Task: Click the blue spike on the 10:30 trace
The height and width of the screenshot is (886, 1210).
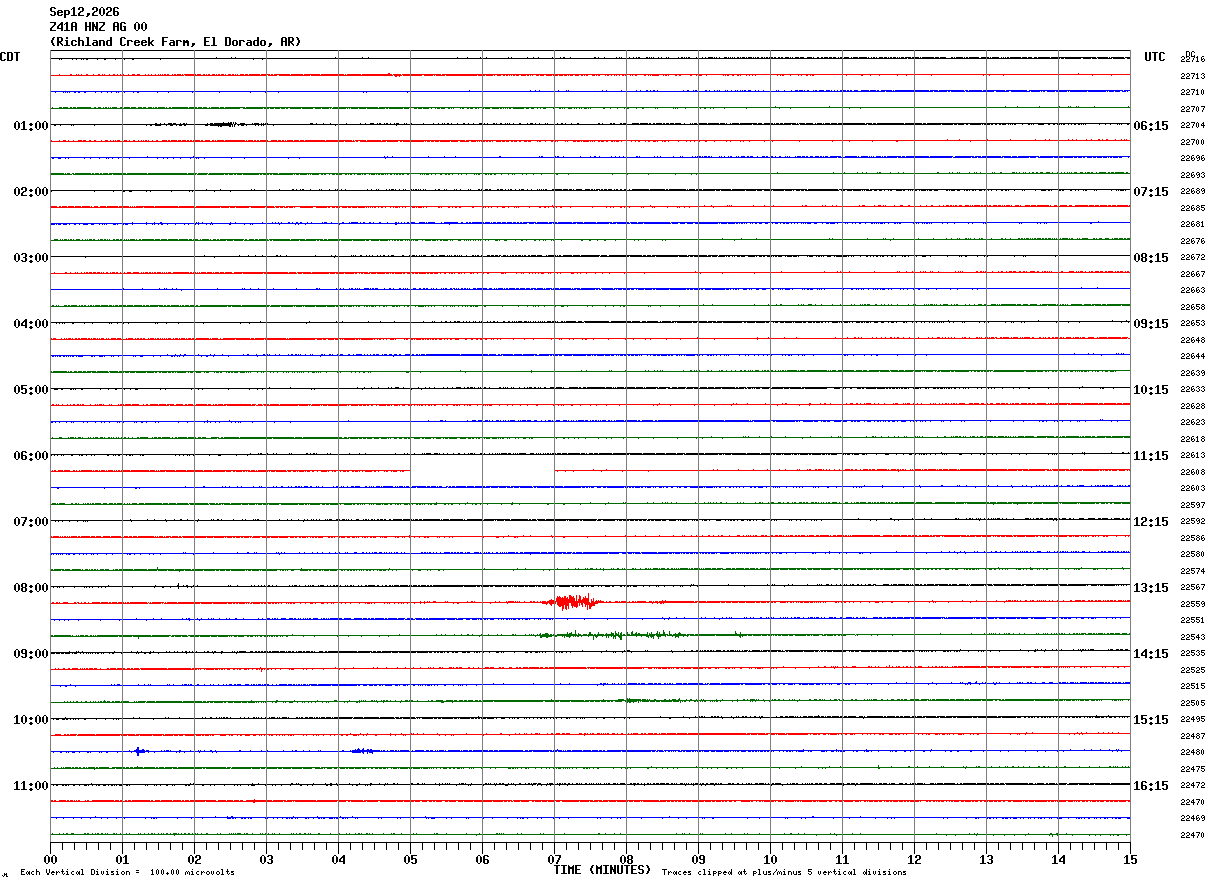Action: pyautogui.click(x=141, y=751)
